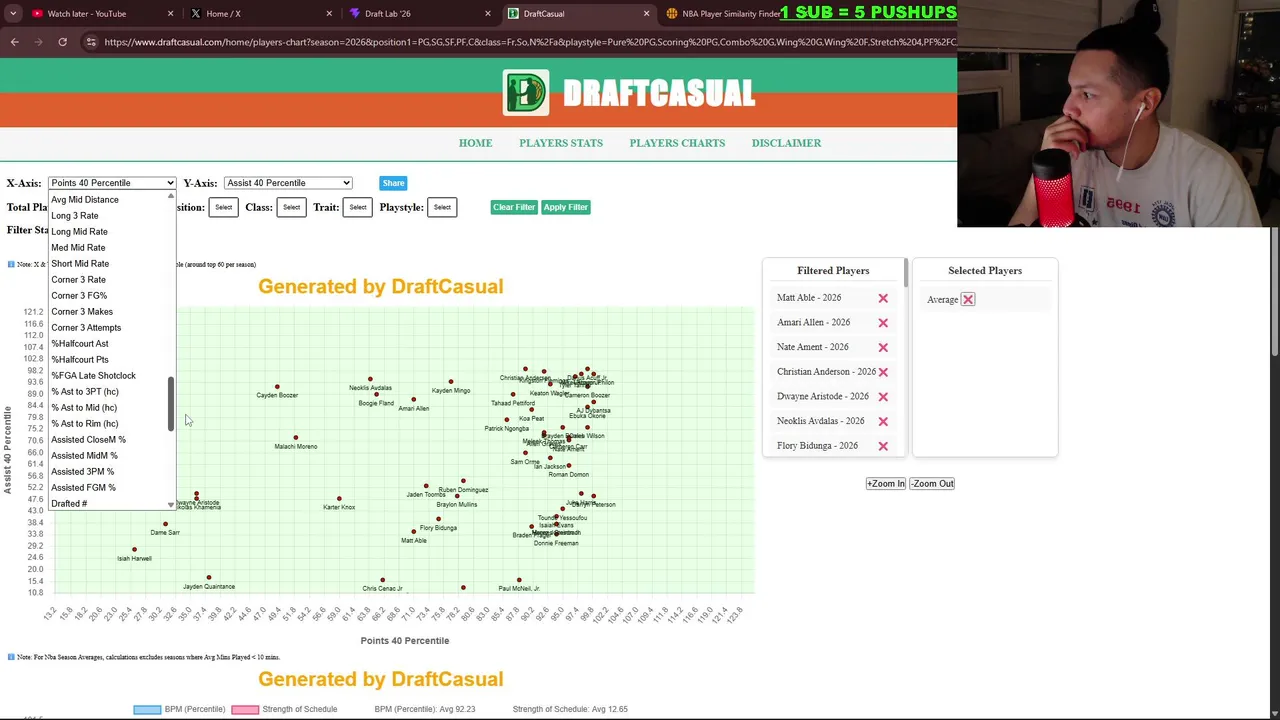The image size is (1280, 720).
Task: Toggle pink Strength of Schedule legend swatch
Action: click(x=245, y=710)
